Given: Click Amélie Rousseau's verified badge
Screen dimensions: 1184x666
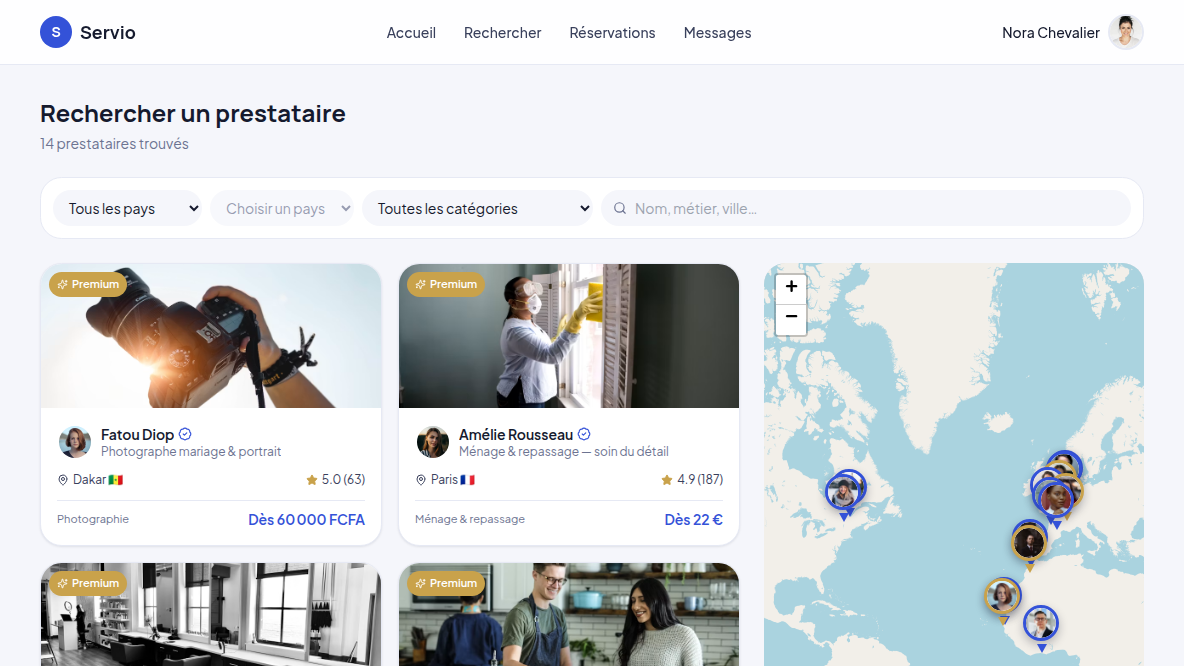Looking at the screenshot, I should pyautogui.click(x=584, y=434).
